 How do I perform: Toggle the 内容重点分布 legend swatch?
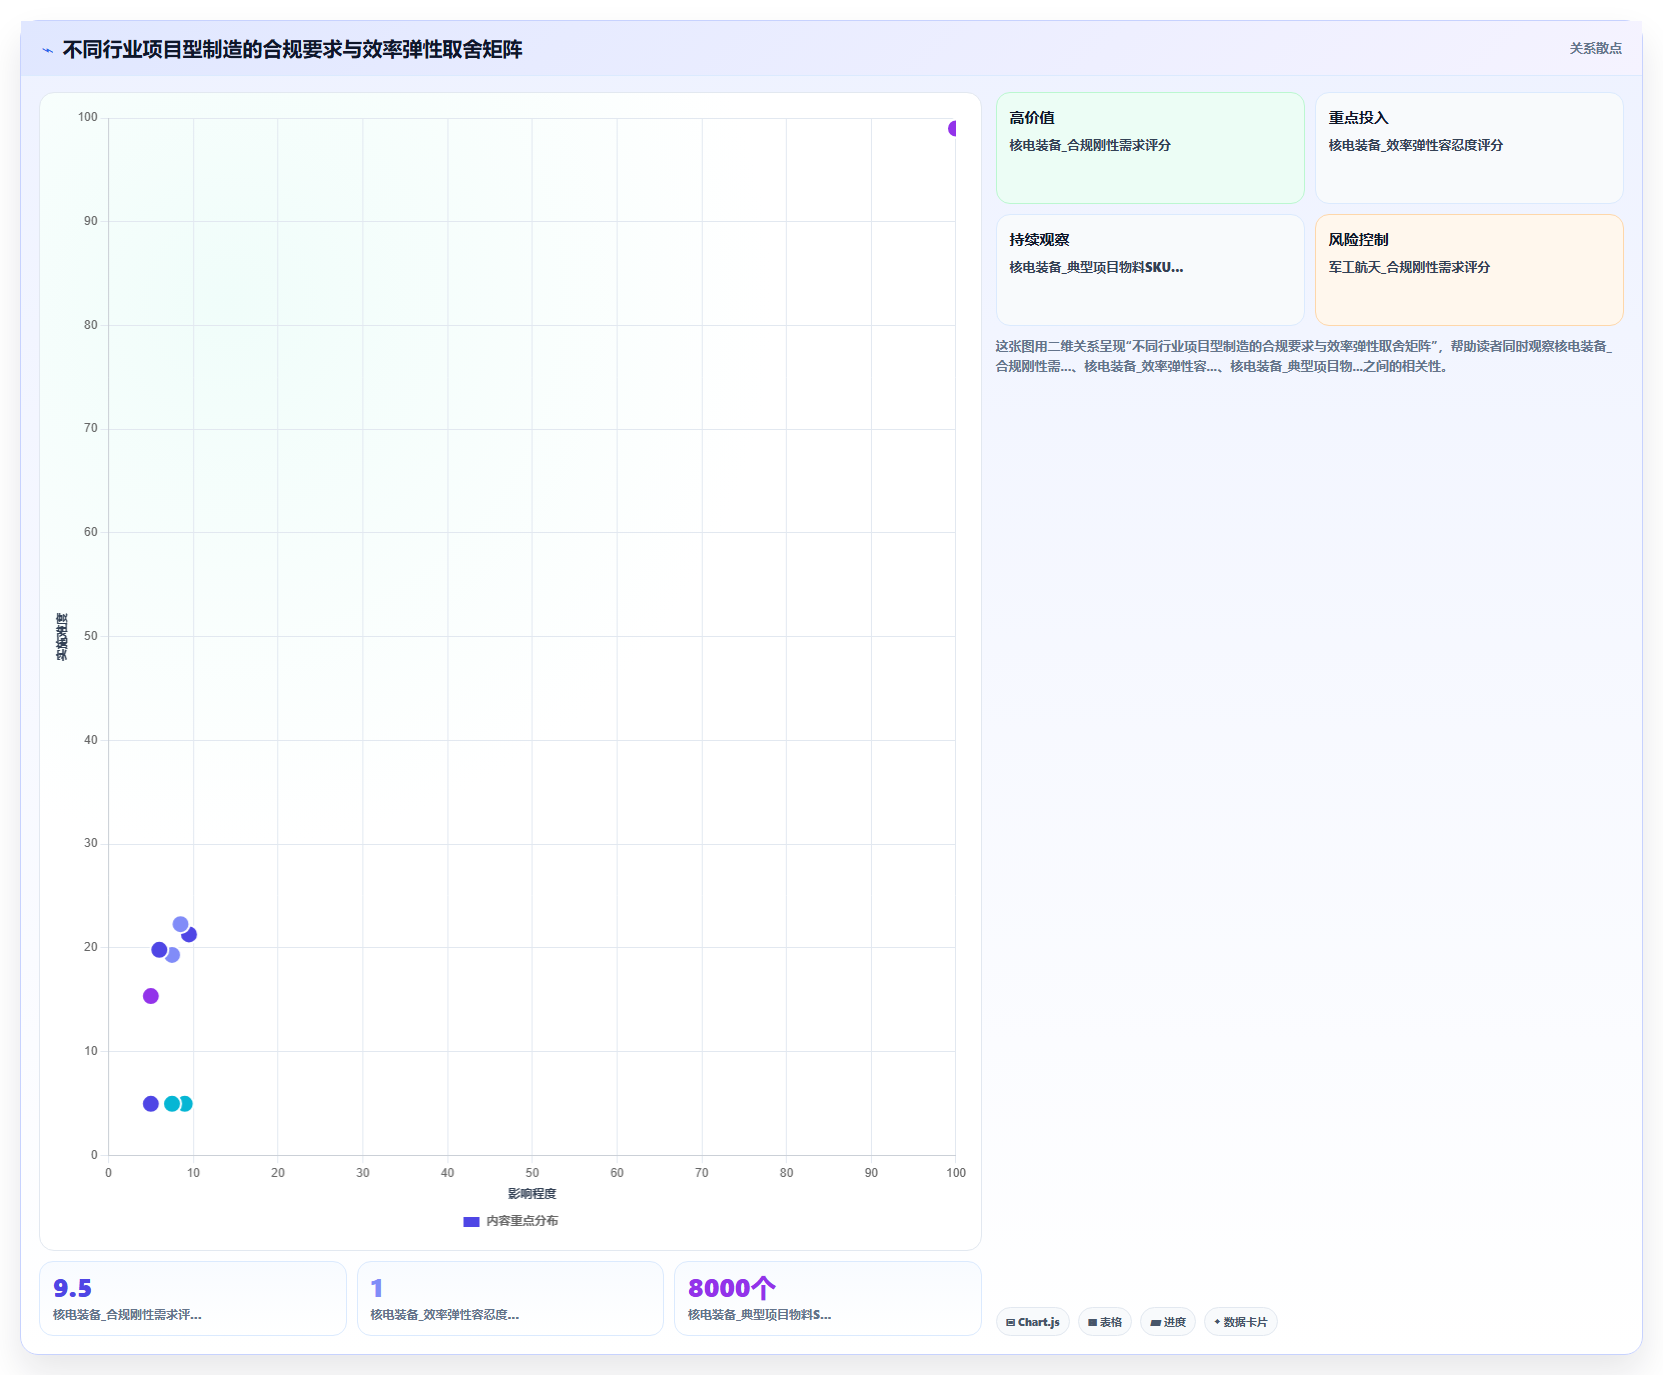point(471,1221)
